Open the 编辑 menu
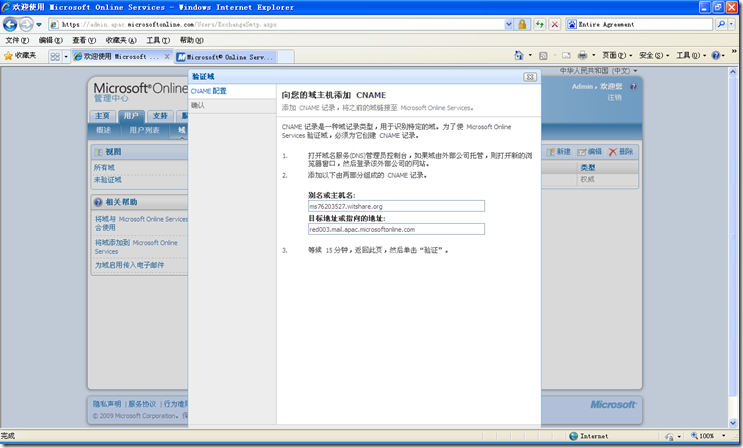This screenshot has width=743, height=448. (x=50, y=40)
